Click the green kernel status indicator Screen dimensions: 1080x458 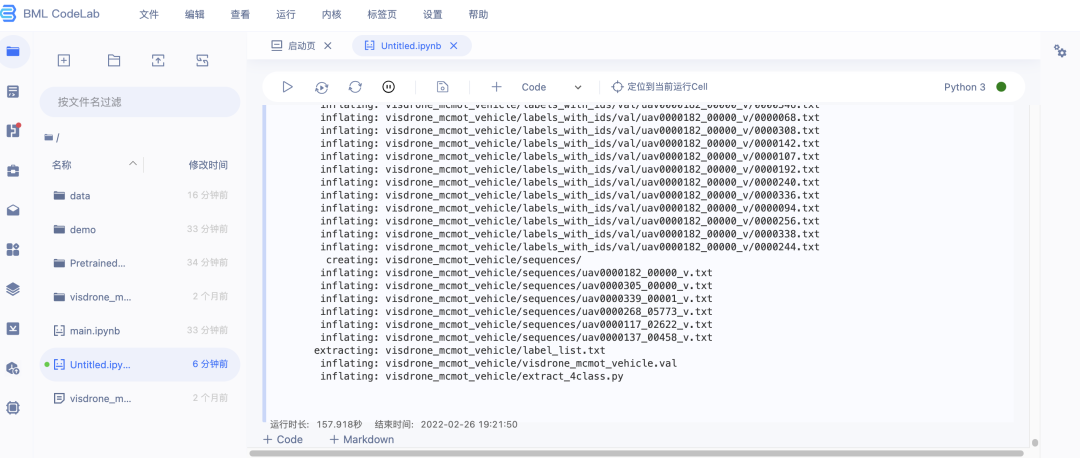pos(1001,87)
